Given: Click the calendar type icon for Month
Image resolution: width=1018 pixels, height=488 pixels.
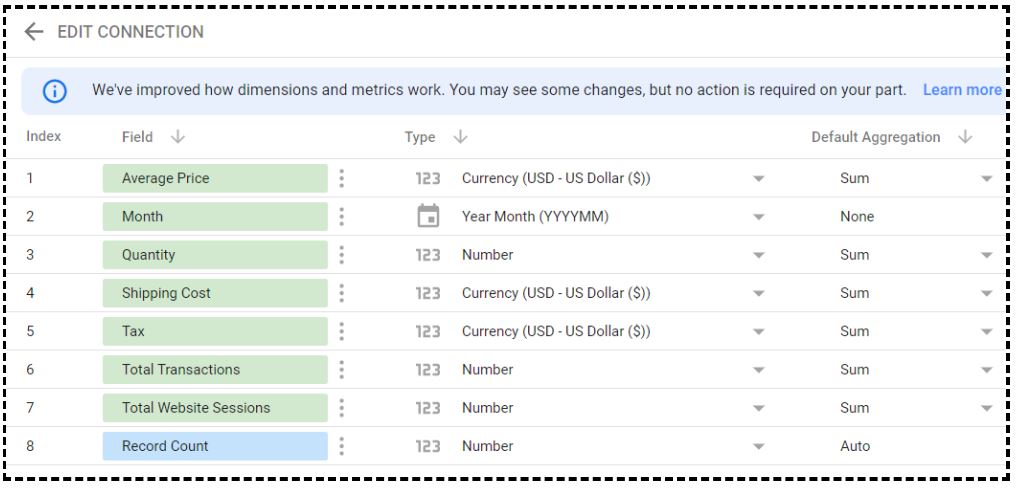Looking at the screenshot, I should pyautogui.click(x=428, y=216).
